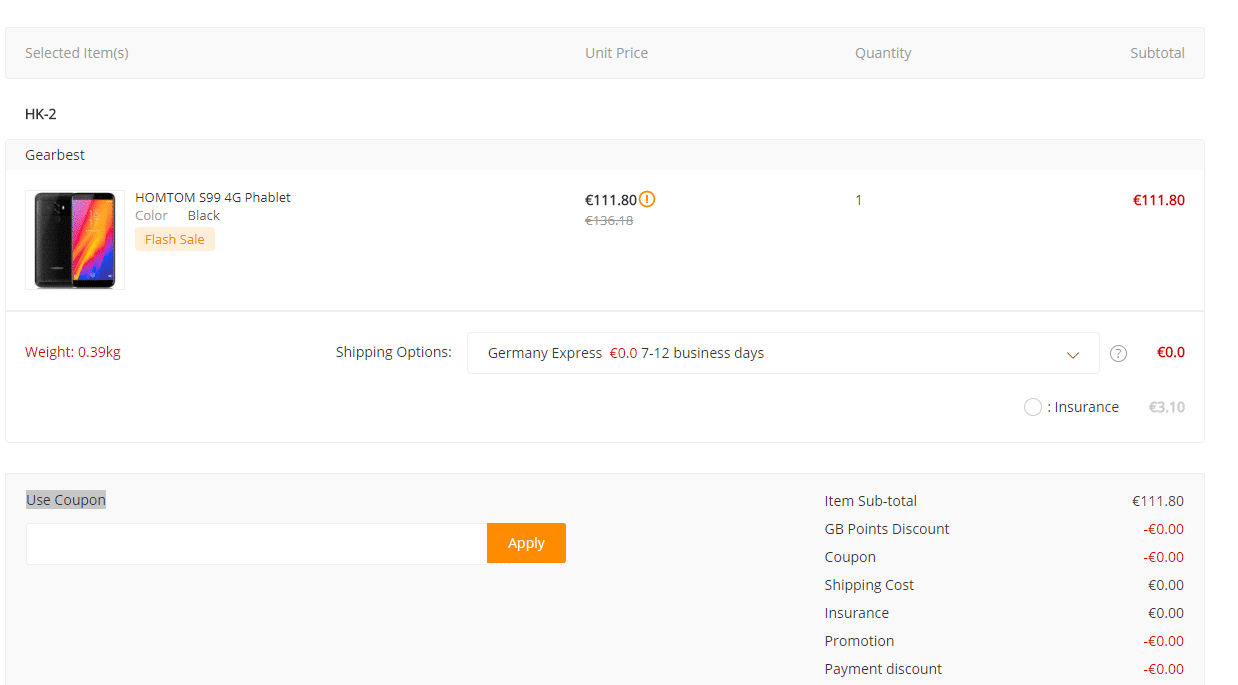
Task: Click the Color Black attribute text
Action: [177, 215]
